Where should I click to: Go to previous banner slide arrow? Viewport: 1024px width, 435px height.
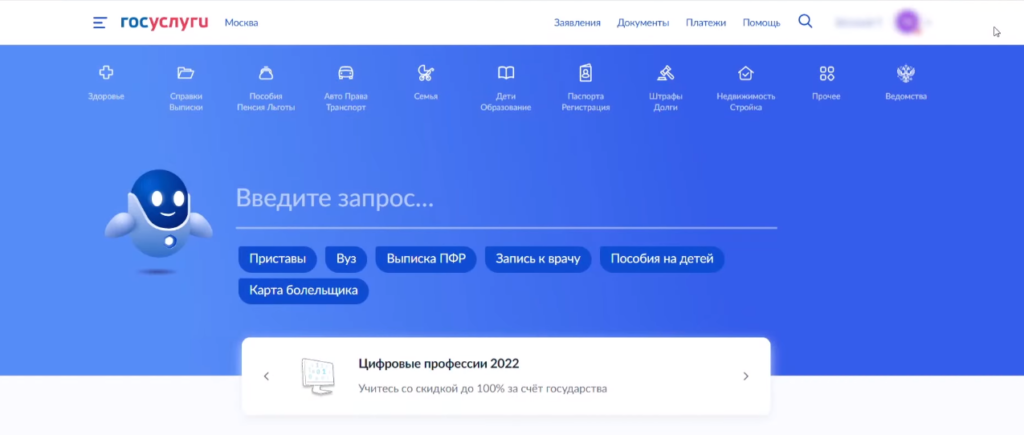click(266, 376)
